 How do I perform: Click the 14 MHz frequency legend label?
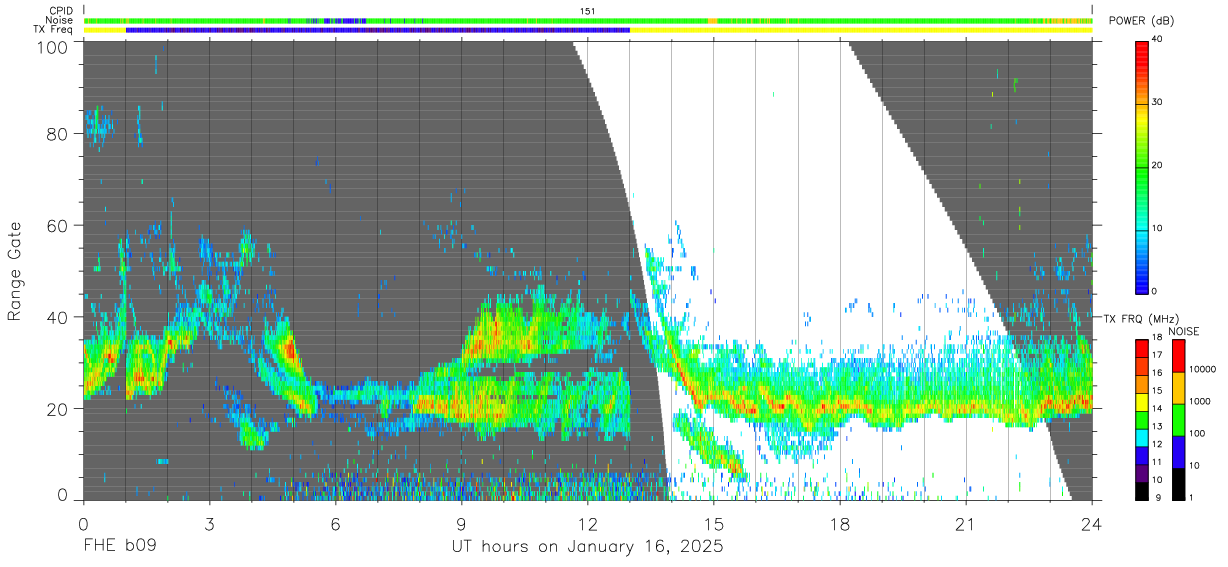(x=1156, y=408)
